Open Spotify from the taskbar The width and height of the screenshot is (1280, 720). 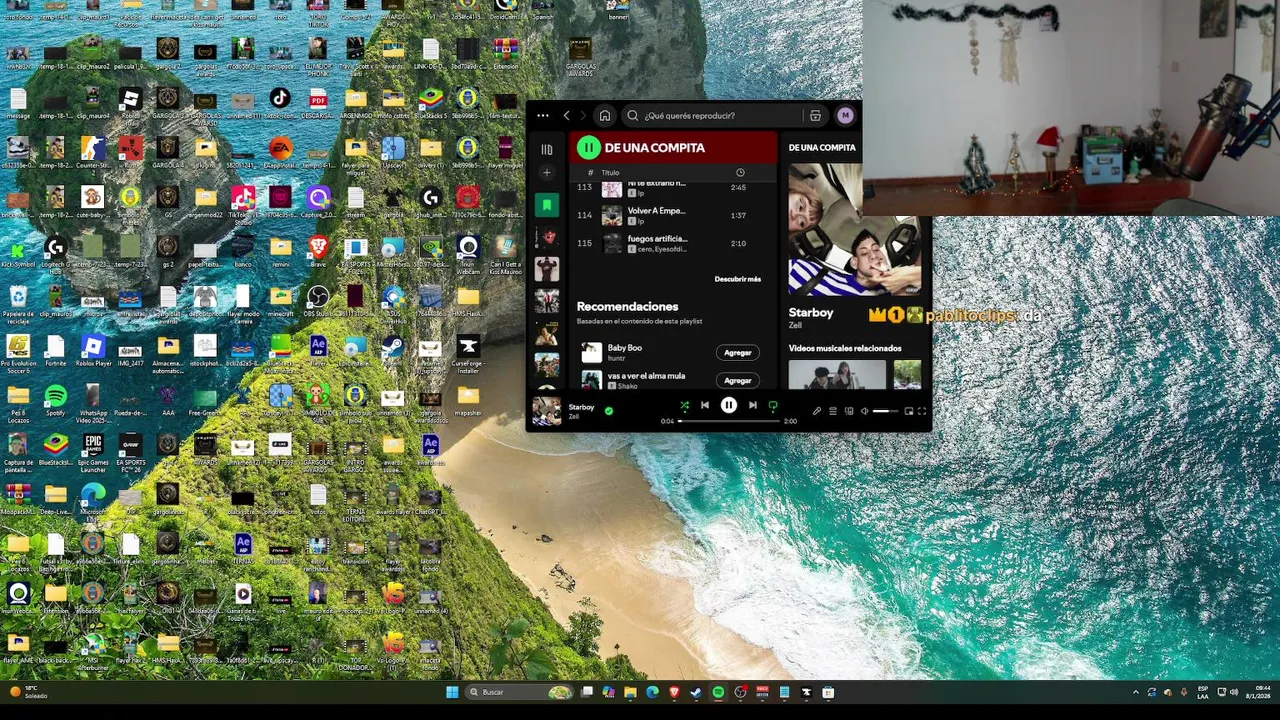[718, 692]
